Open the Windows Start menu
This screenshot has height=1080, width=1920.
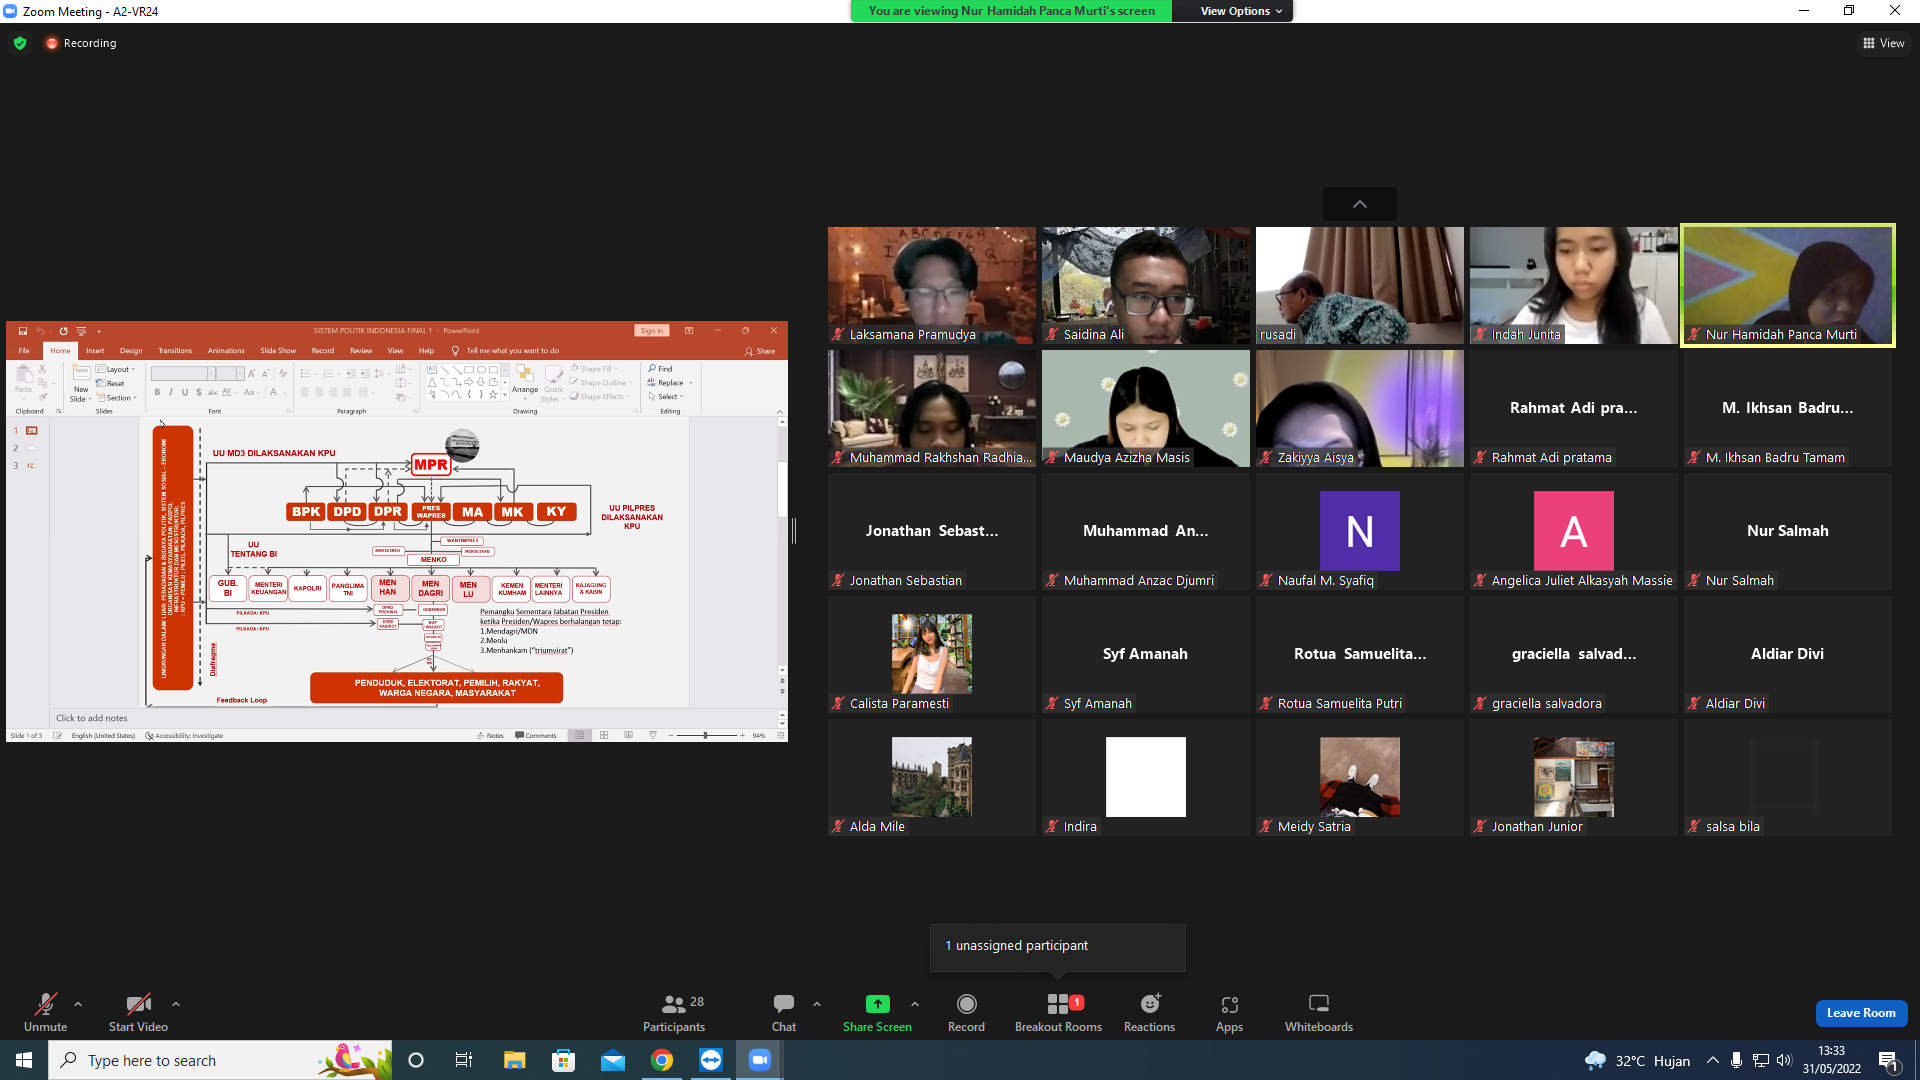click(x=24, y=1060)
